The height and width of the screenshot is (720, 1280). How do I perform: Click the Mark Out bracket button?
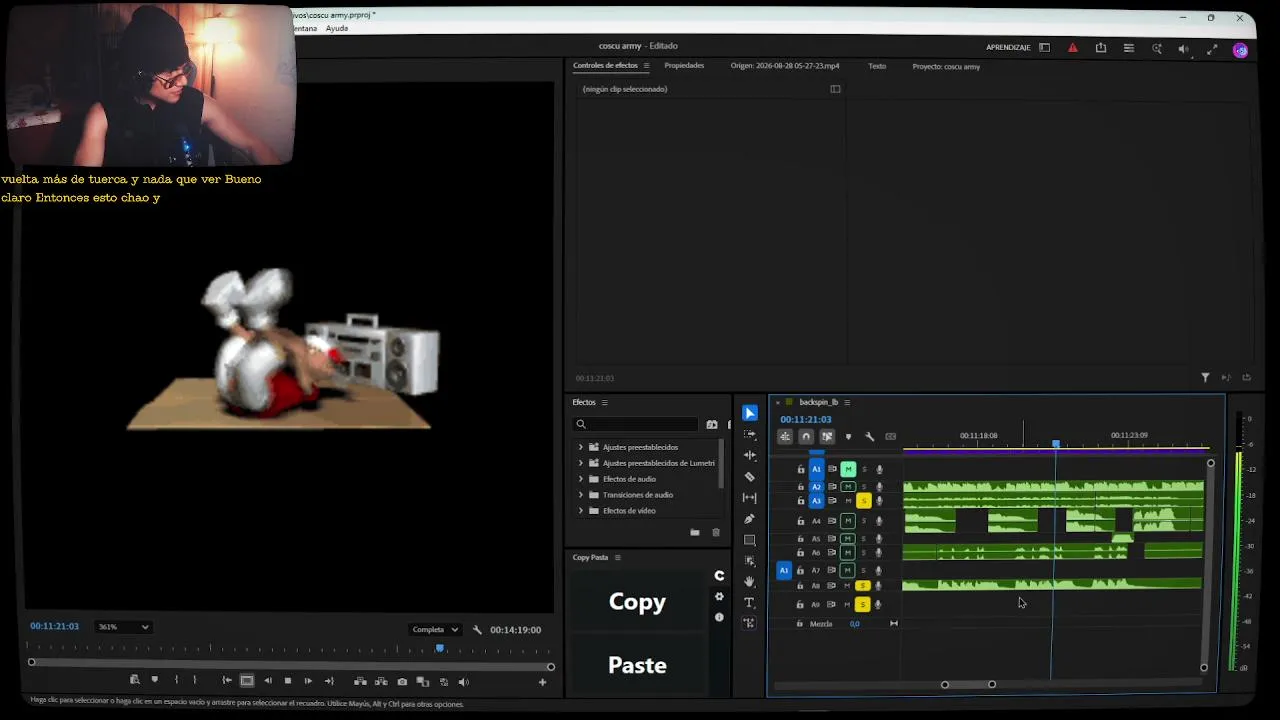pos(195,681)
